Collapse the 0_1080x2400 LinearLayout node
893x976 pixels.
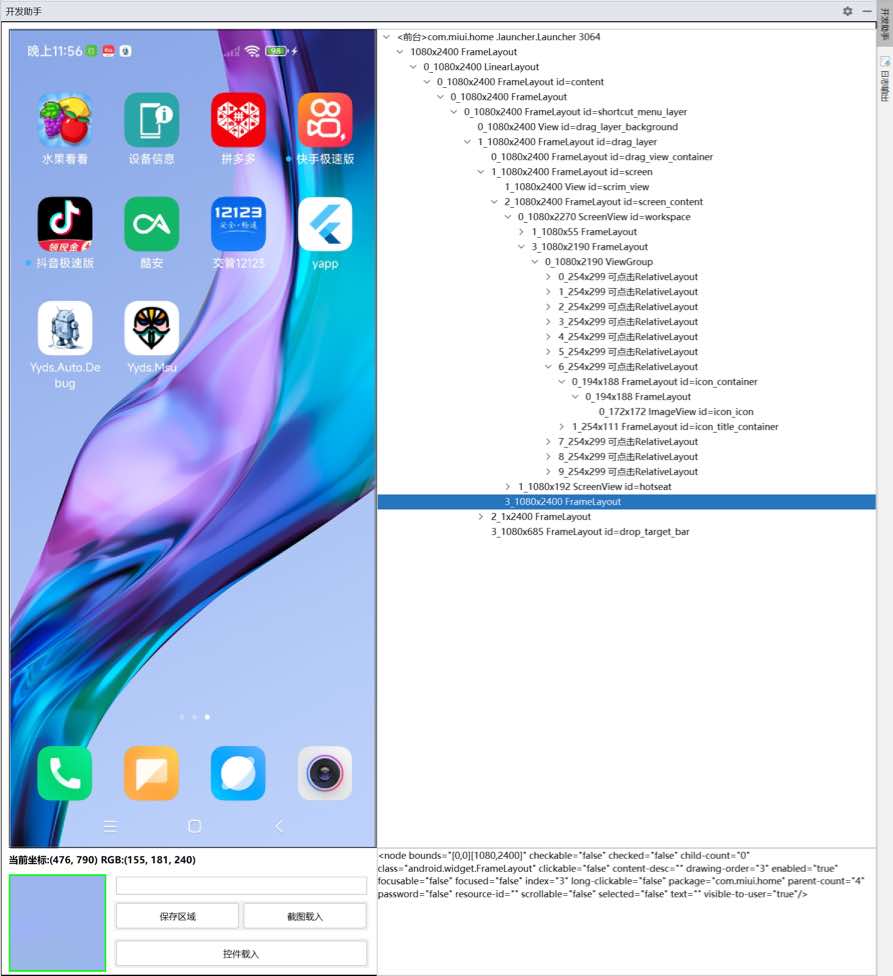point(413,67)
